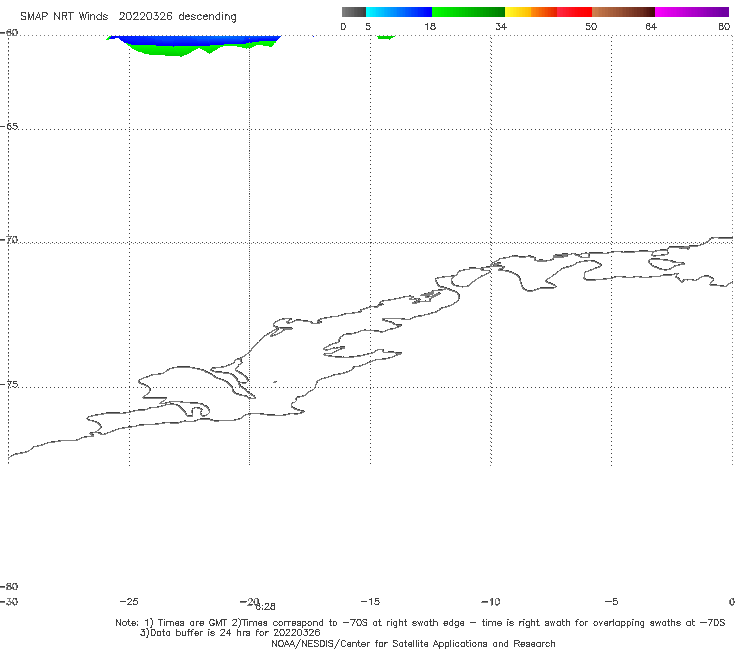Click the brown segment of the color bar
Viewport: 740px width, 650px height.
(x=623, y=12)
